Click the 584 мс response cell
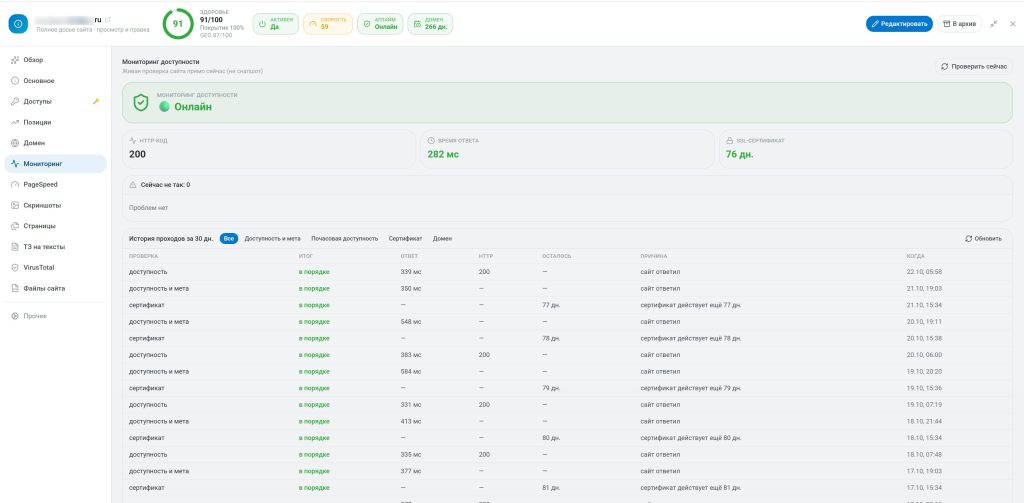1024x503 pixels. click(411, 371)
